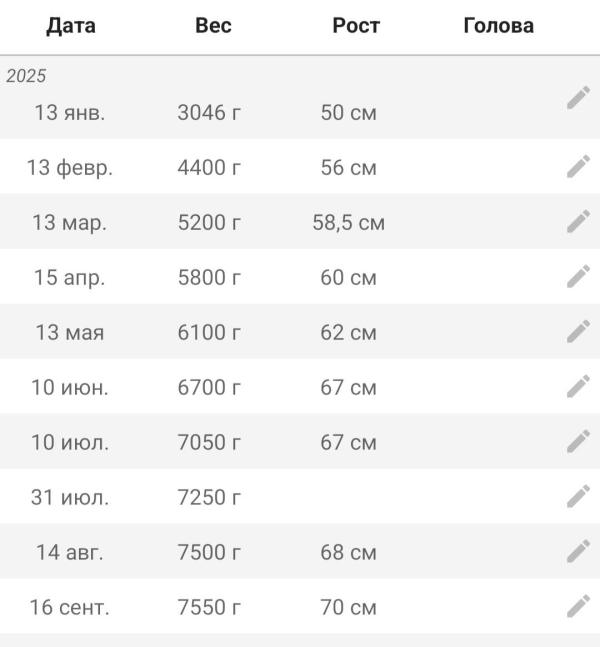Click edit pencil for 14 авг.
The width and height of the screenshot is (600, 647).
pyautogui.click(x=578, y=552)
